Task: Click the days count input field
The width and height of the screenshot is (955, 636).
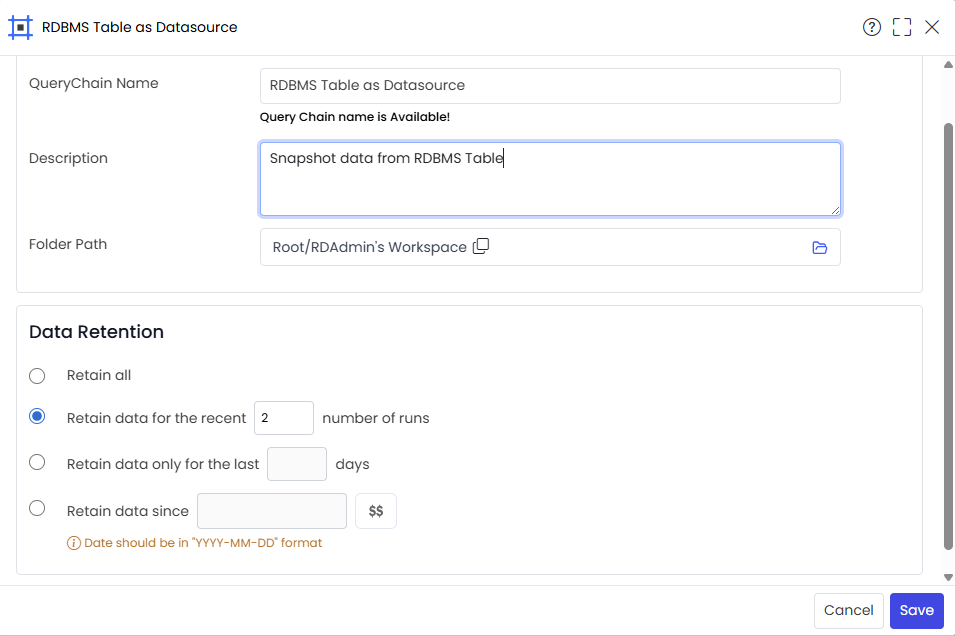Action: [297, 464]
